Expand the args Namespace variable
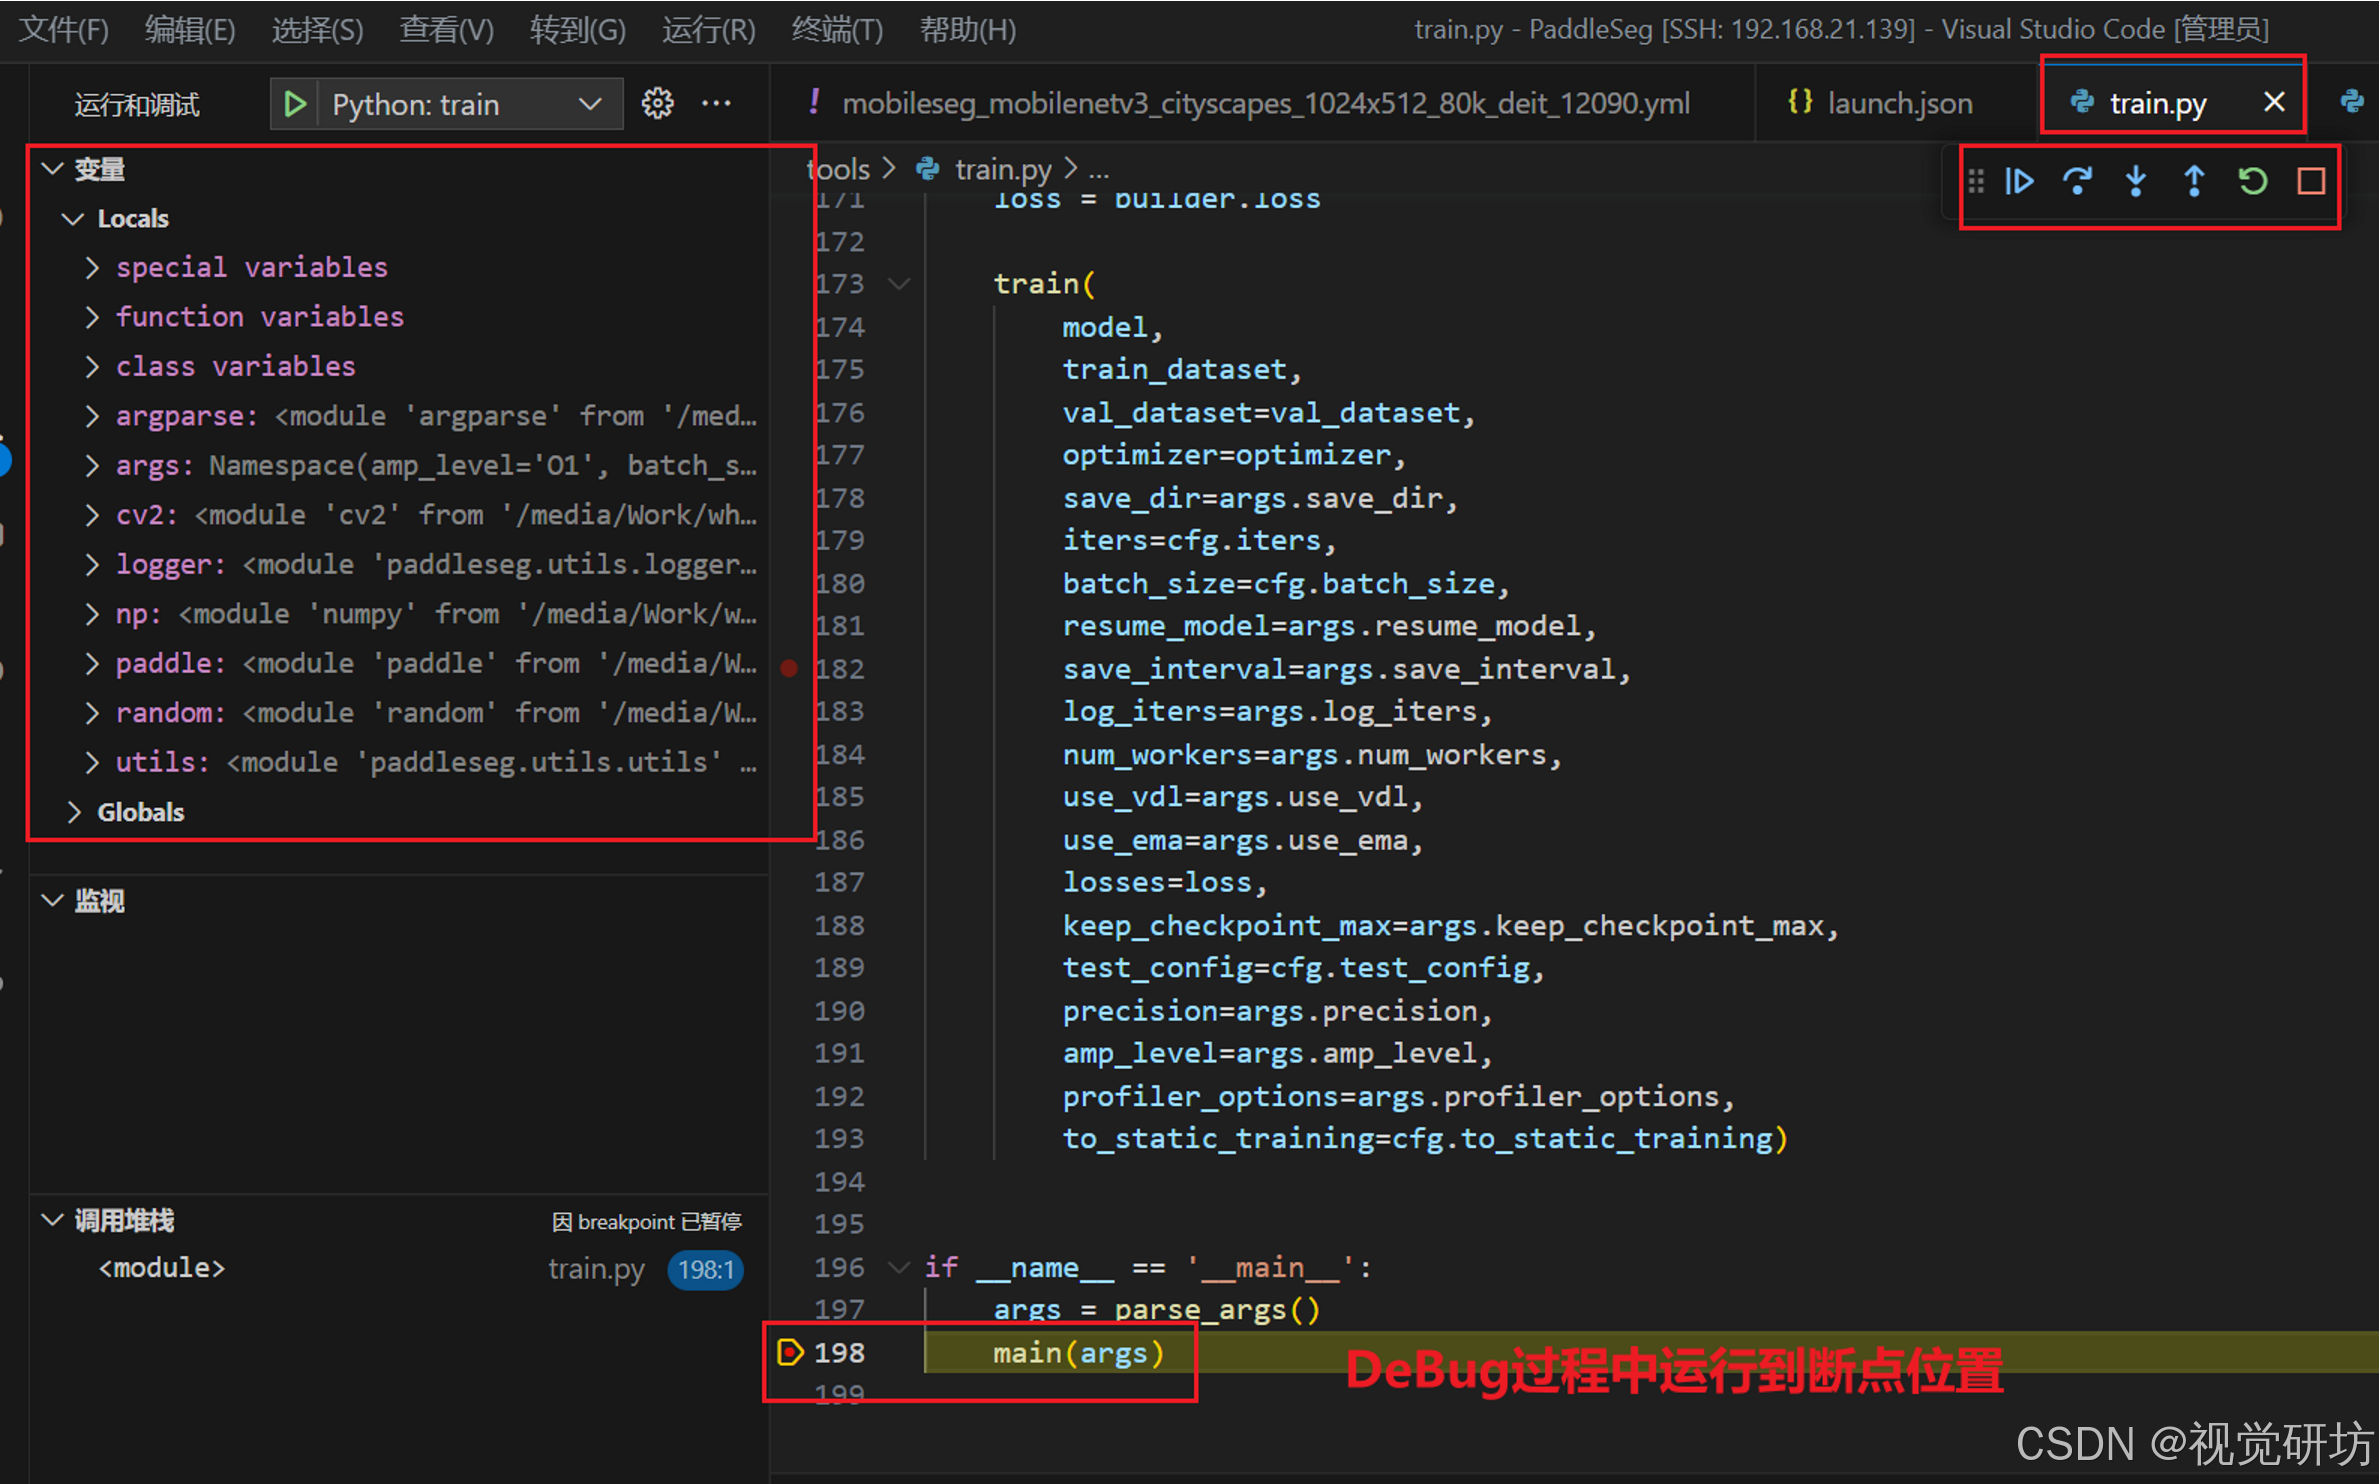 click(92, 466)
